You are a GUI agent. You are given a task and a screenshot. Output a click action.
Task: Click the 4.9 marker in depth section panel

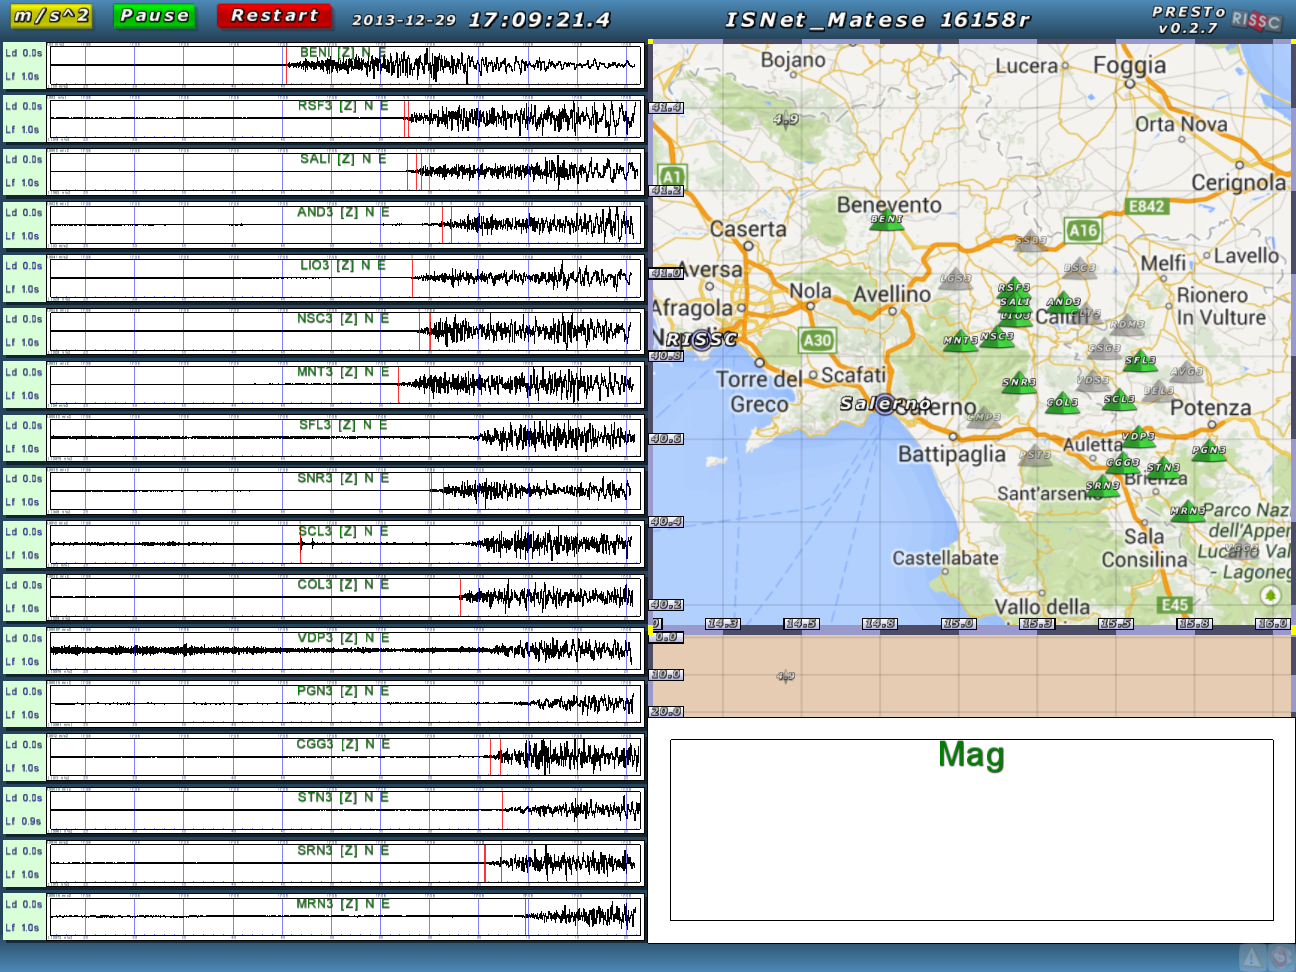point(786,676)
